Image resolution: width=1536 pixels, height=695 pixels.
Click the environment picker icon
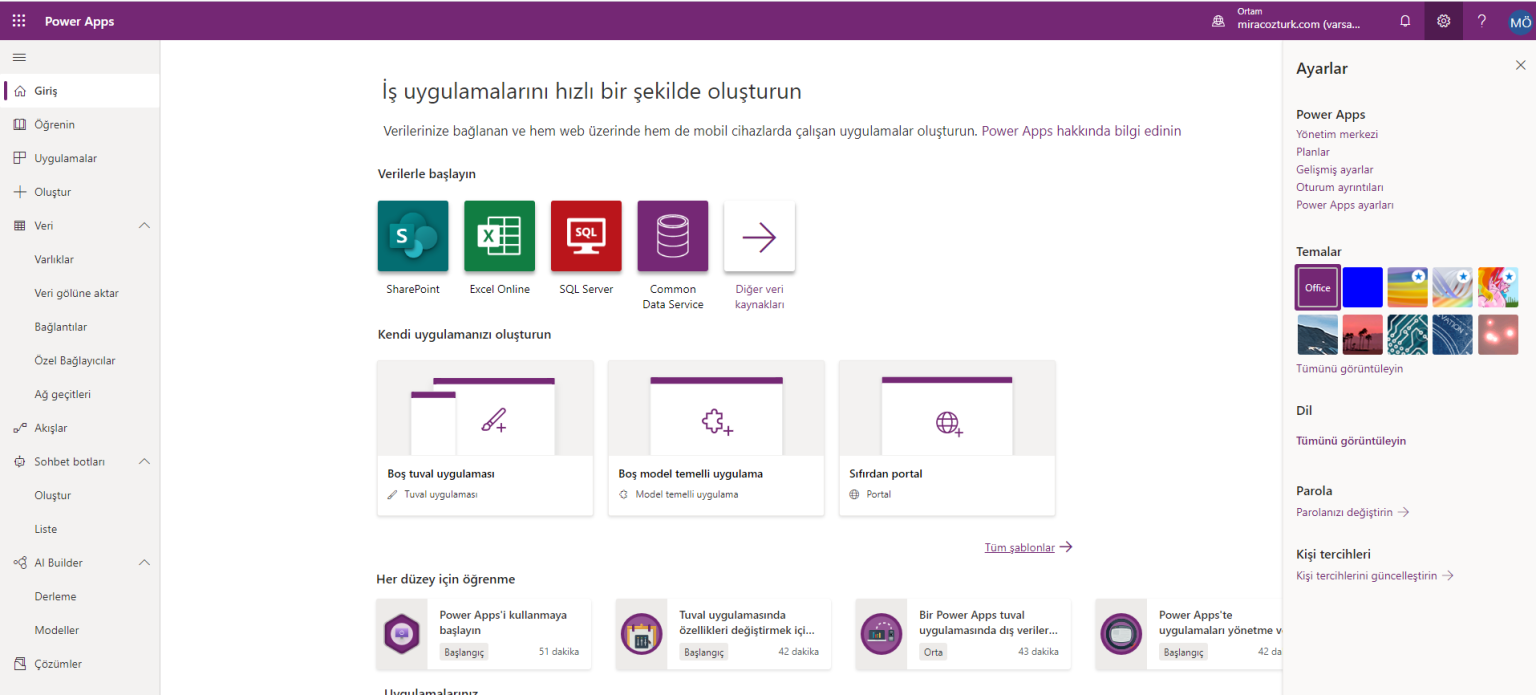[x=1218, y=21]
